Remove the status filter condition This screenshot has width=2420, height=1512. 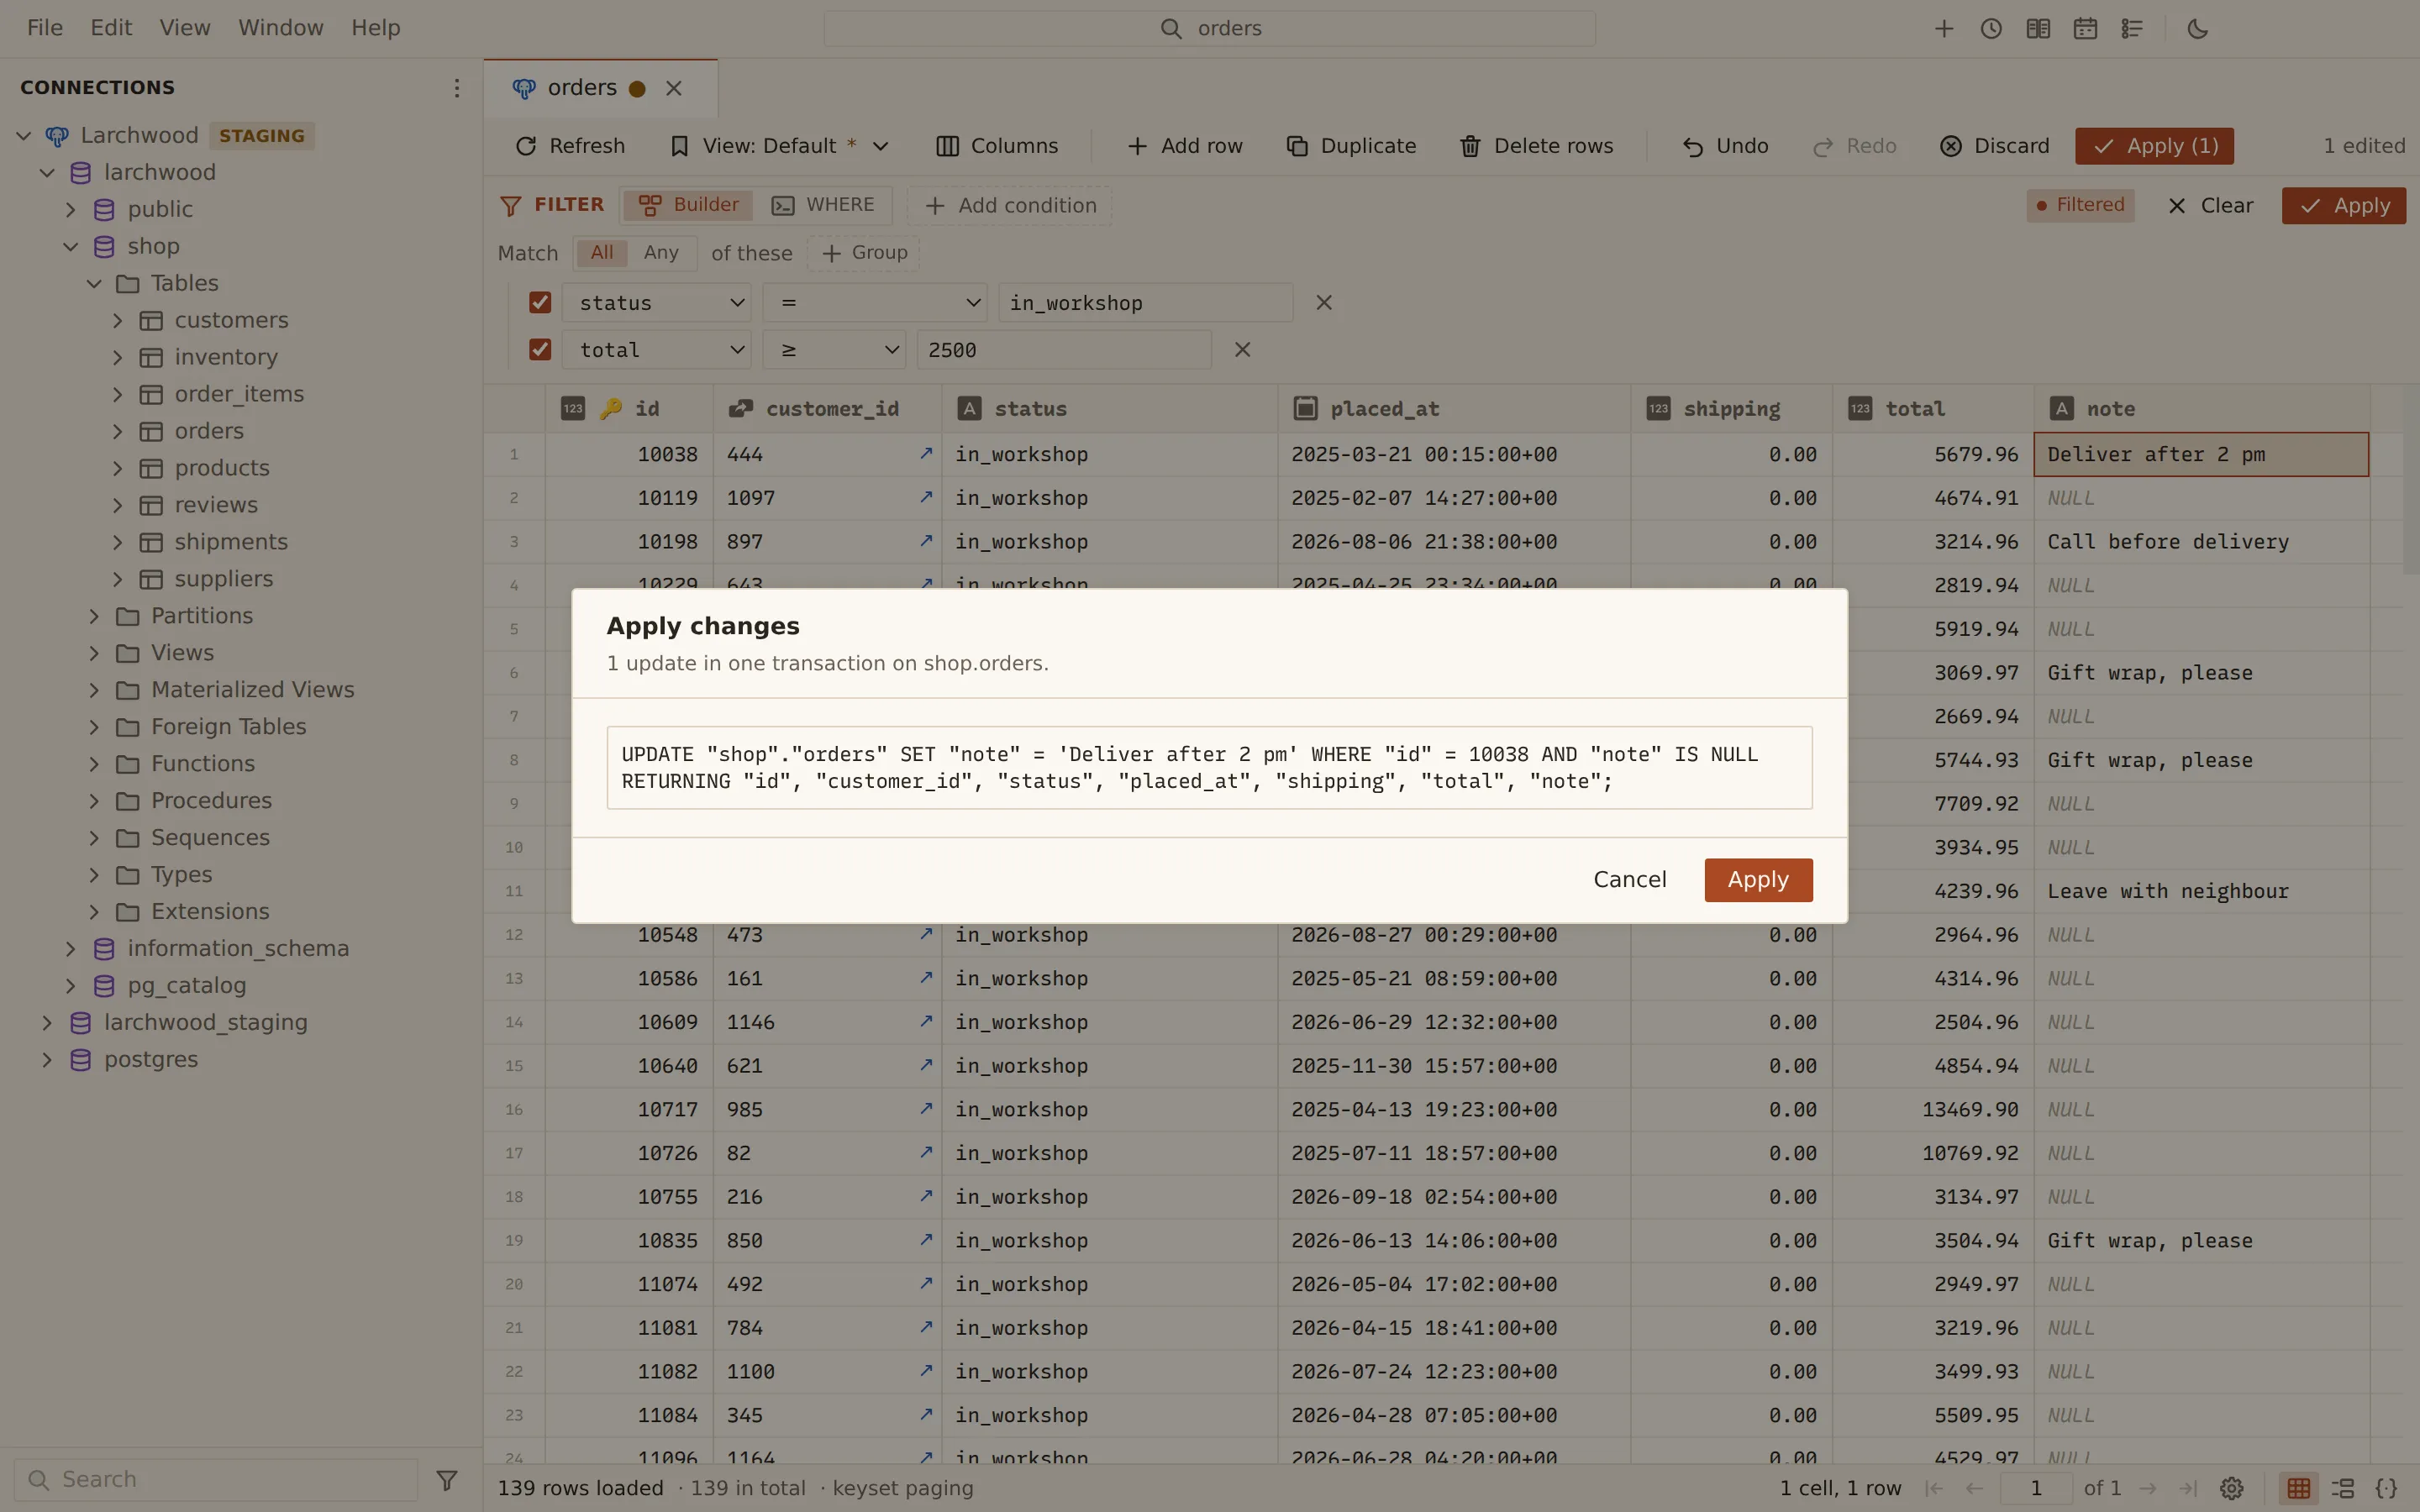point(1323,302)
